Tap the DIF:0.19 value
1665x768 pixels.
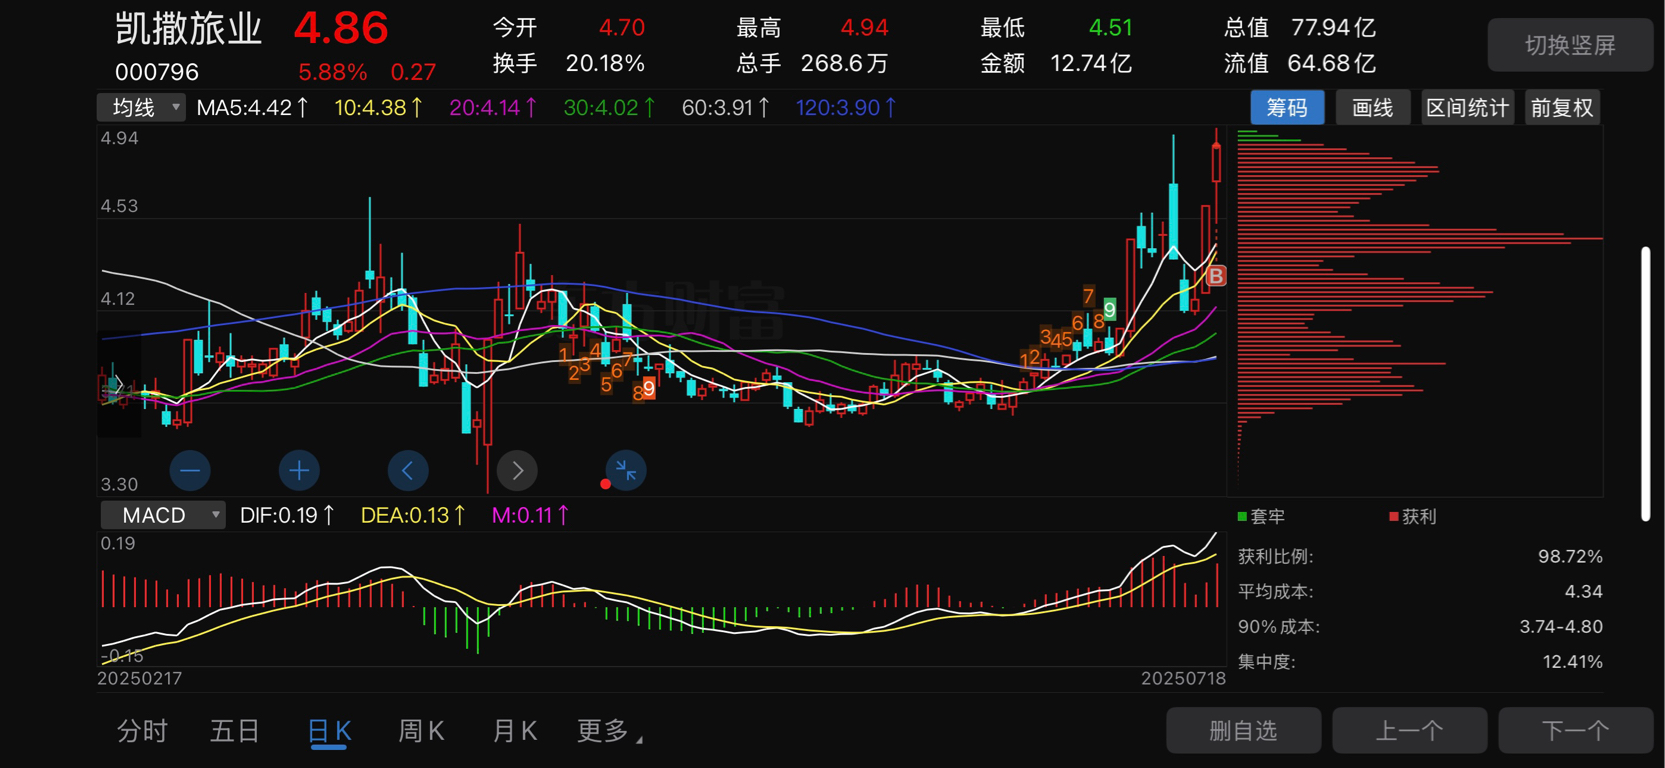click(x=287, y=515)
